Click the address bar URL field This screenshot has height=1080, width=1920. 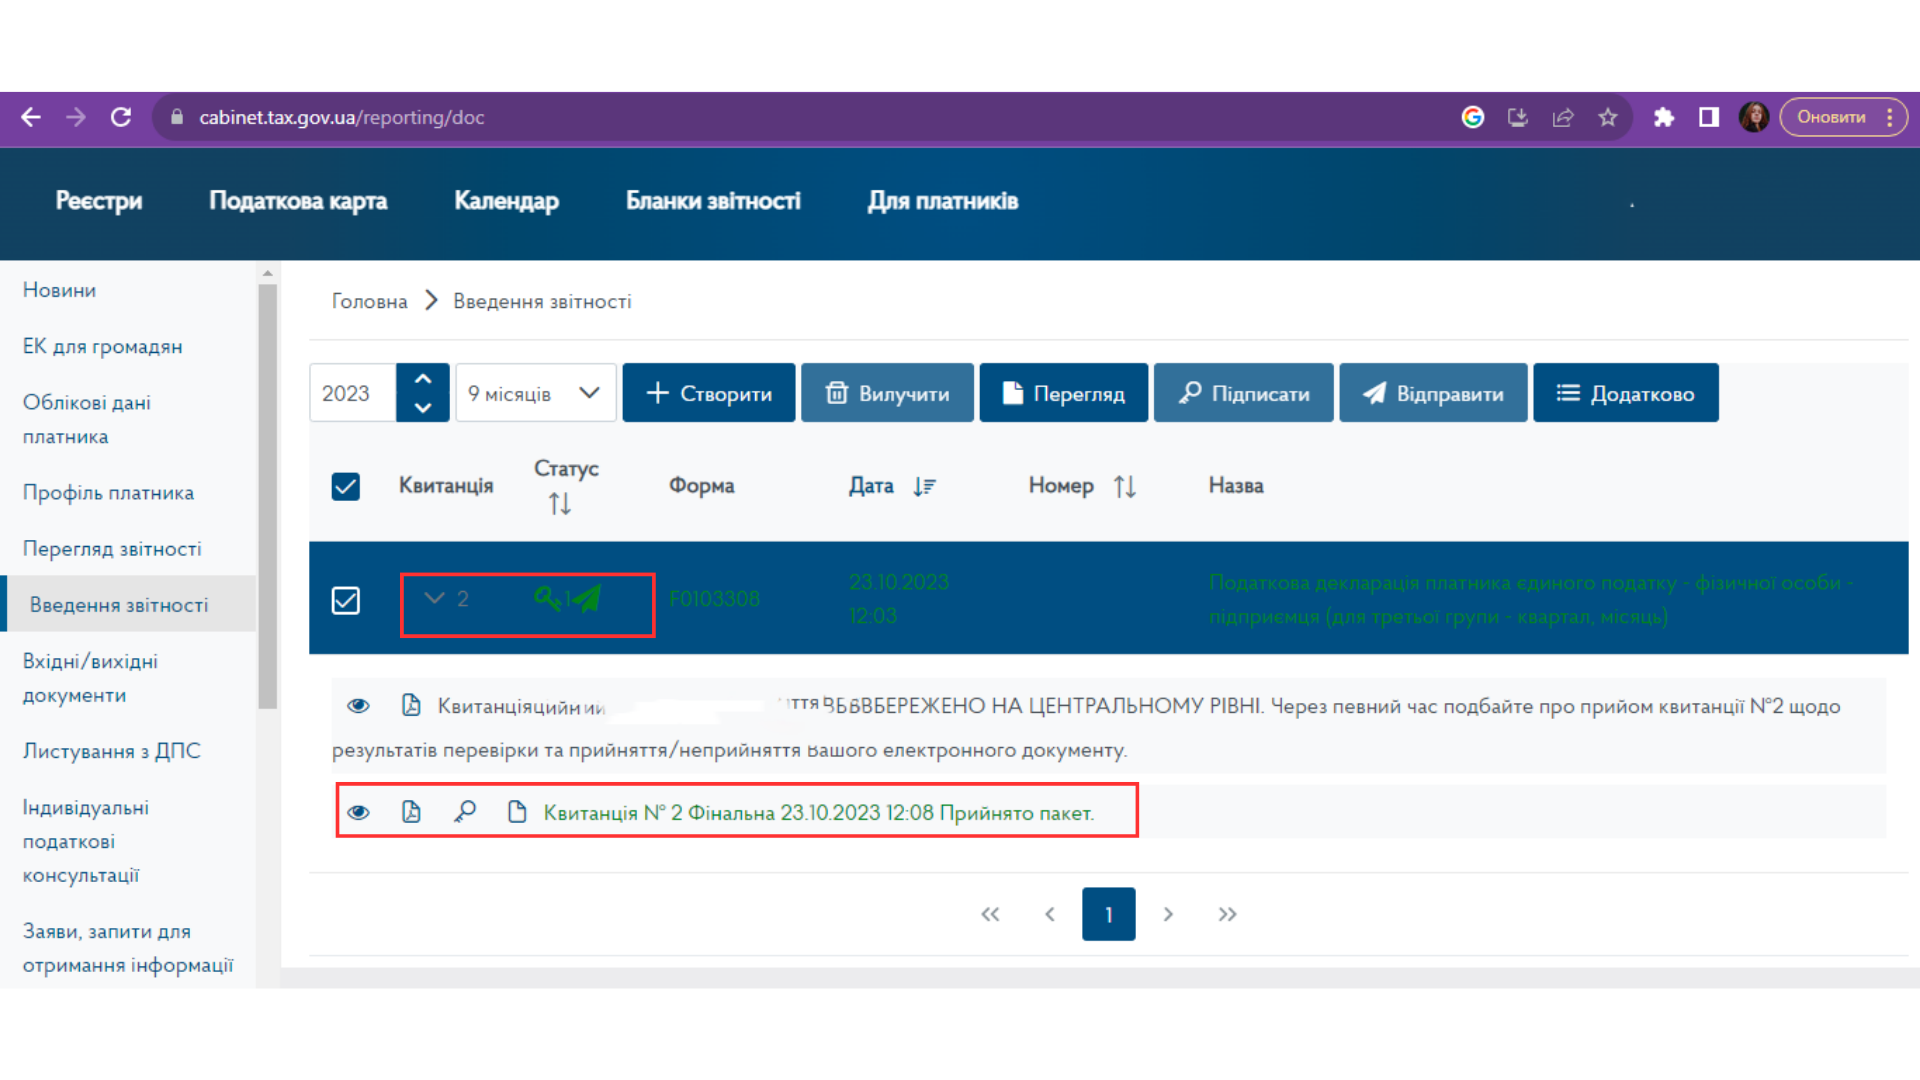(800, 117)
